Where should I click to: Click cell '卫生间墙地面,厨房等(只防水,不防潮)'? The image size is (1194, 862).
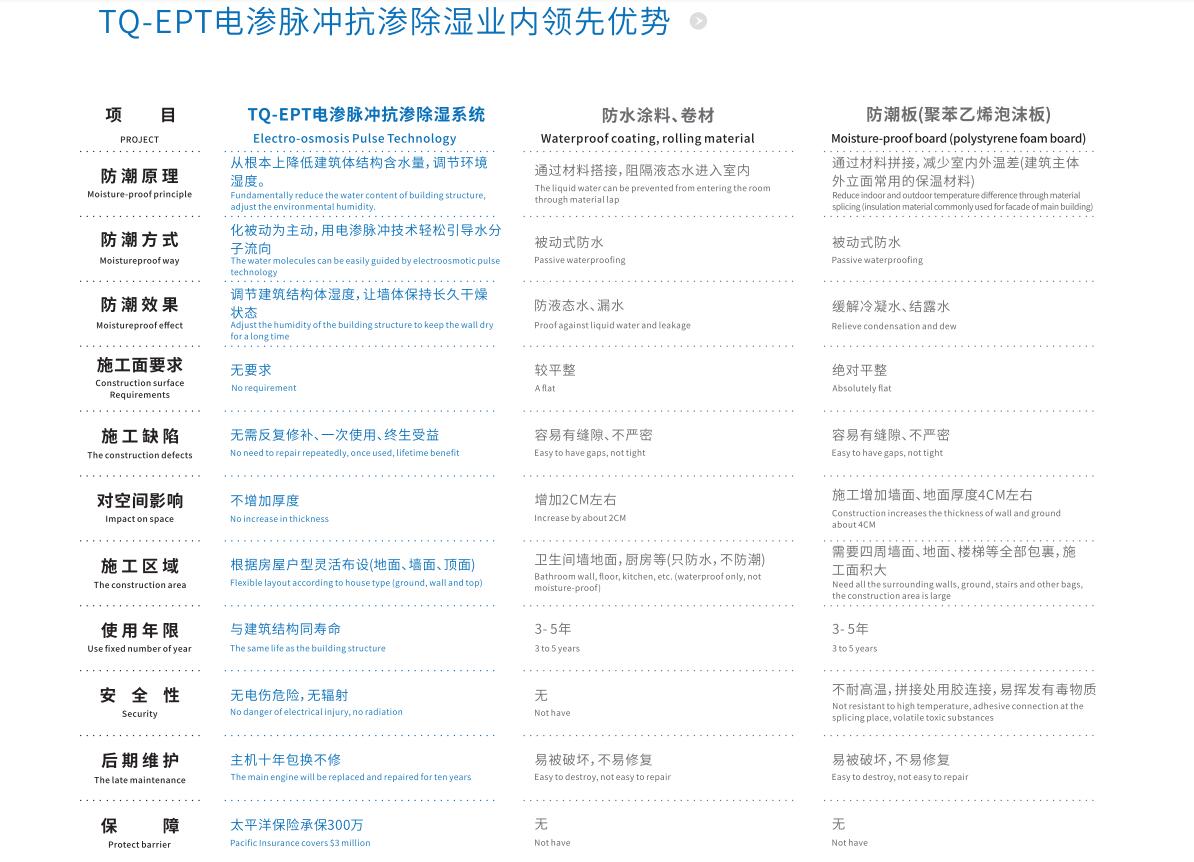[x=650, y=560]
